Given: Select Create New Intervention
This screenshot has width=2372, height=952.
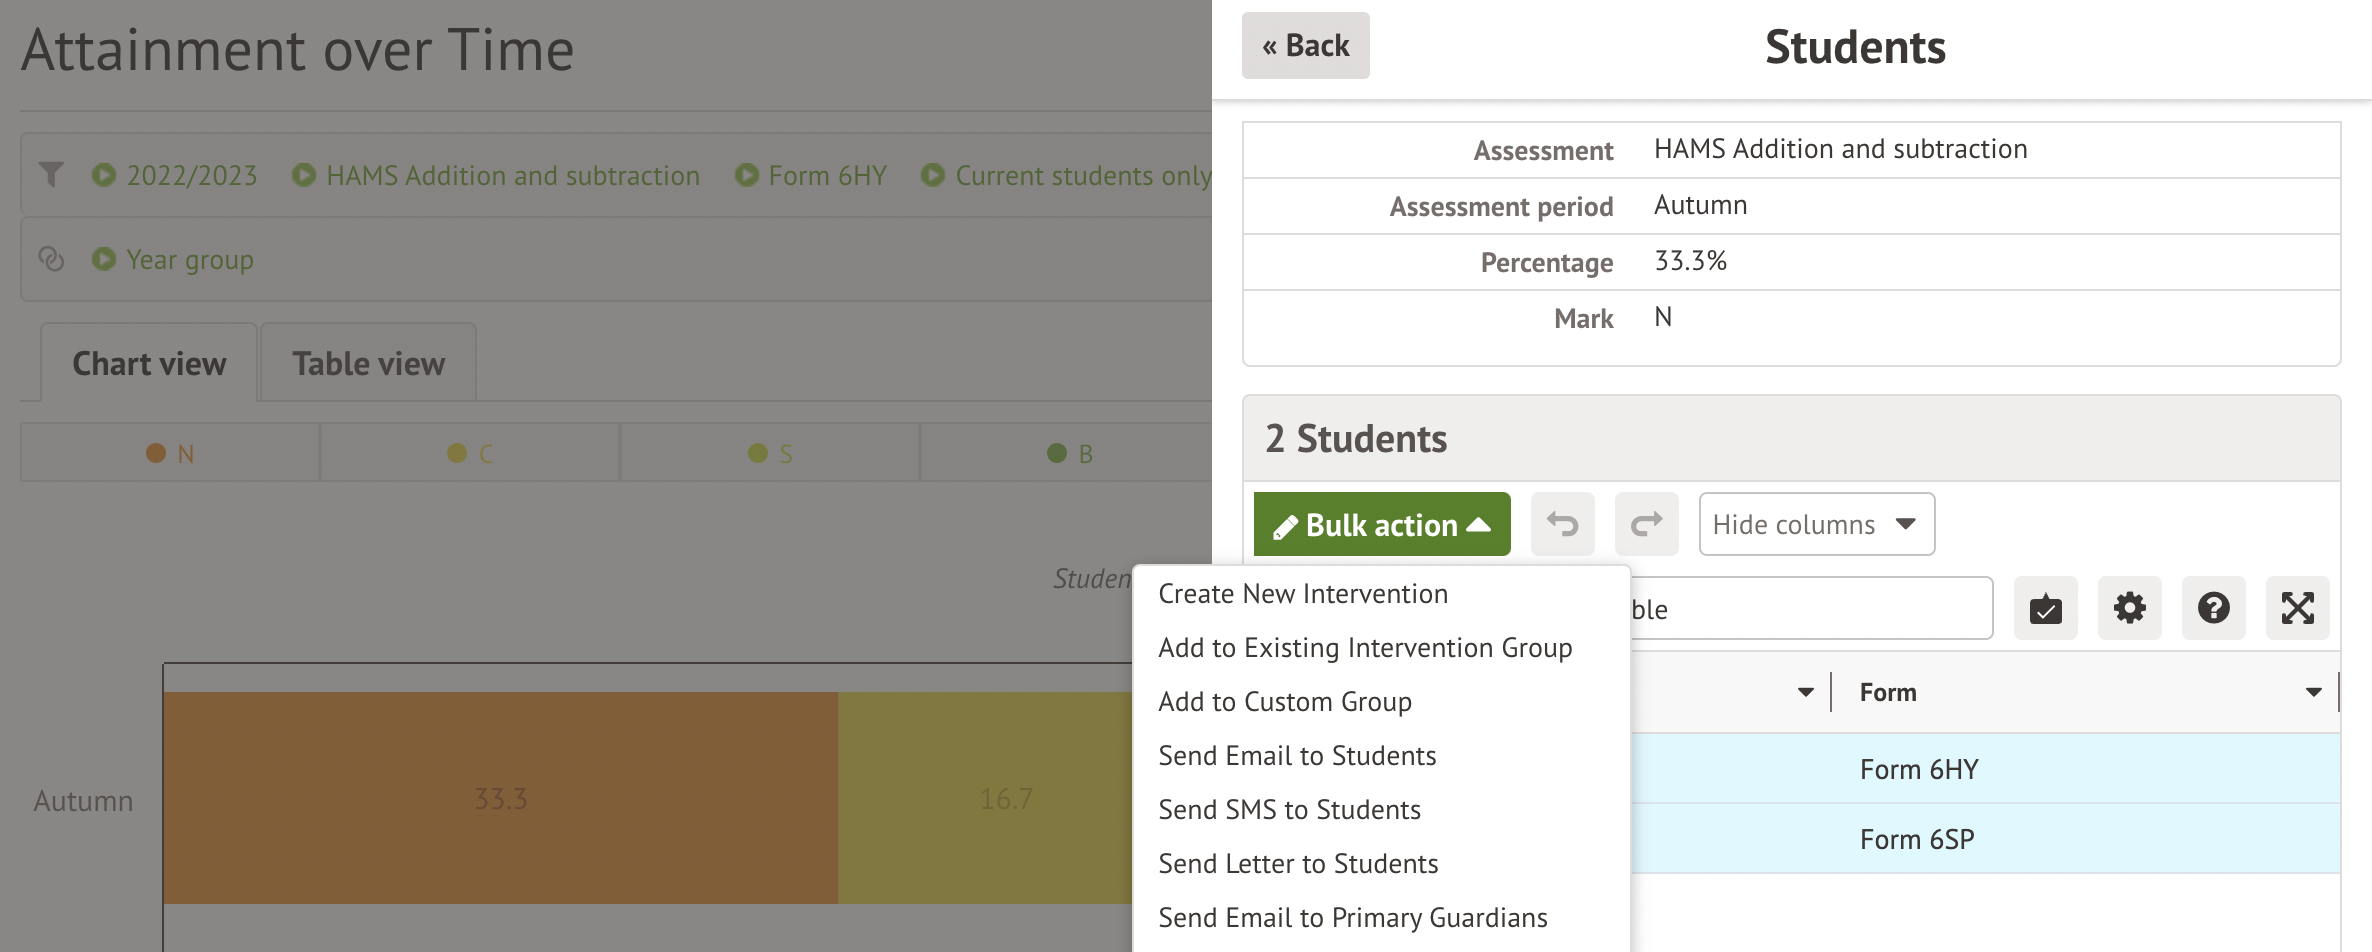Looking at the screenshot, I should coord(1302,594).
